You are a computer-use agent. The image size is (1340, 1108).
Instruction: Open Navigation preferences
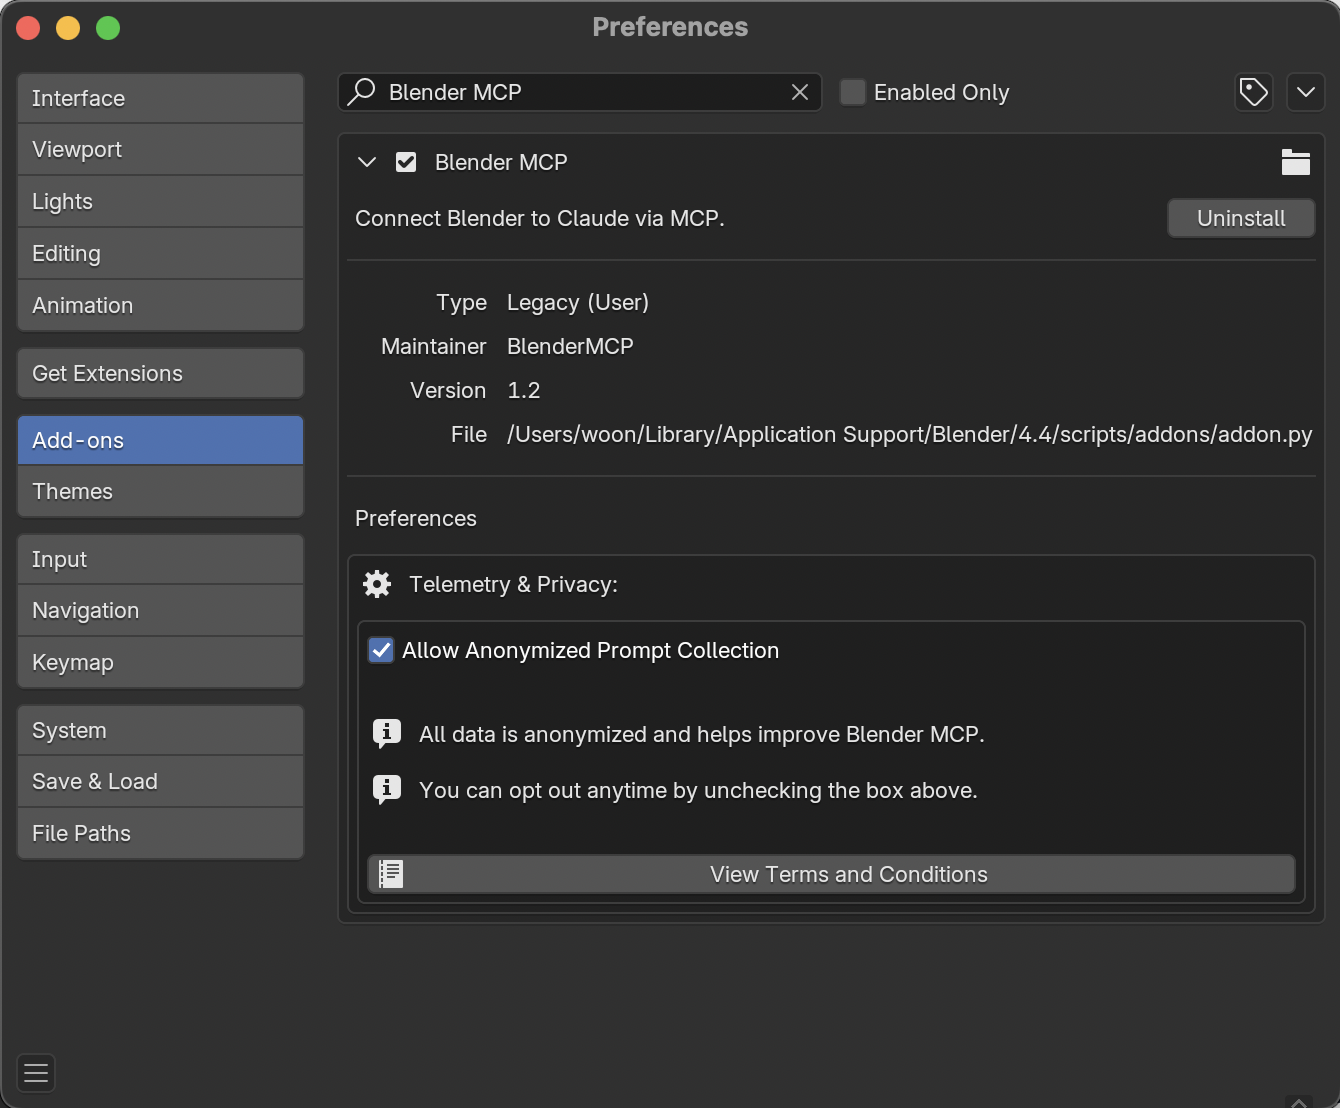point(160,610)
